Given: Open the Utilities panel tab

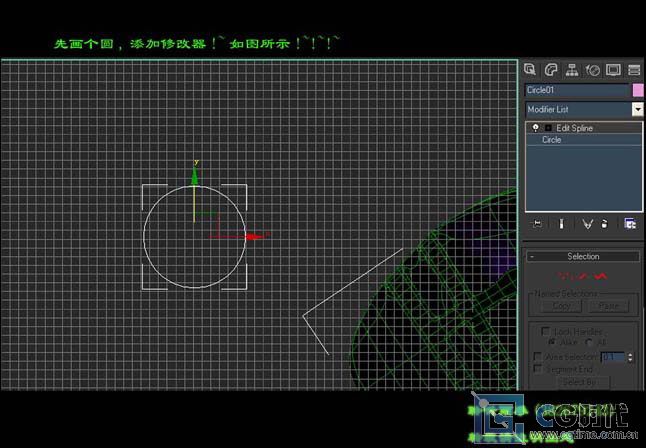Looking at the screenshot, I should coord(634,70).
